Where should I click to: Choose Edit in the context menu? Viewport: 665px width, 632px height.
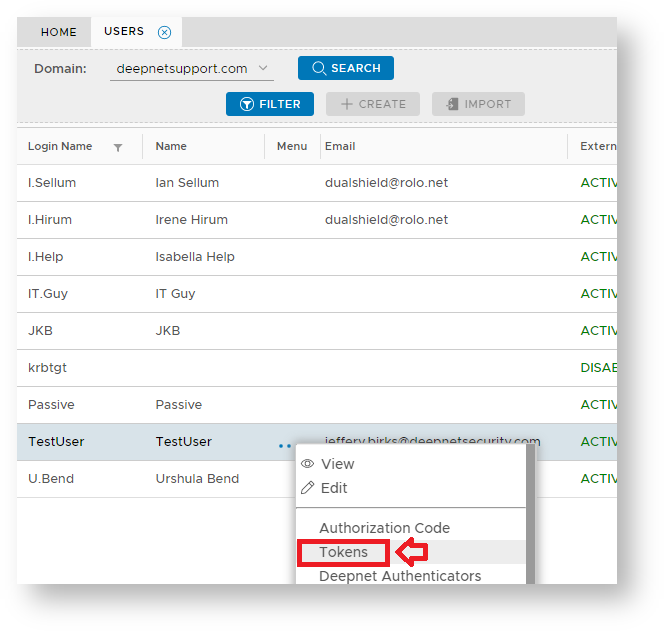[x=334, y=488]
